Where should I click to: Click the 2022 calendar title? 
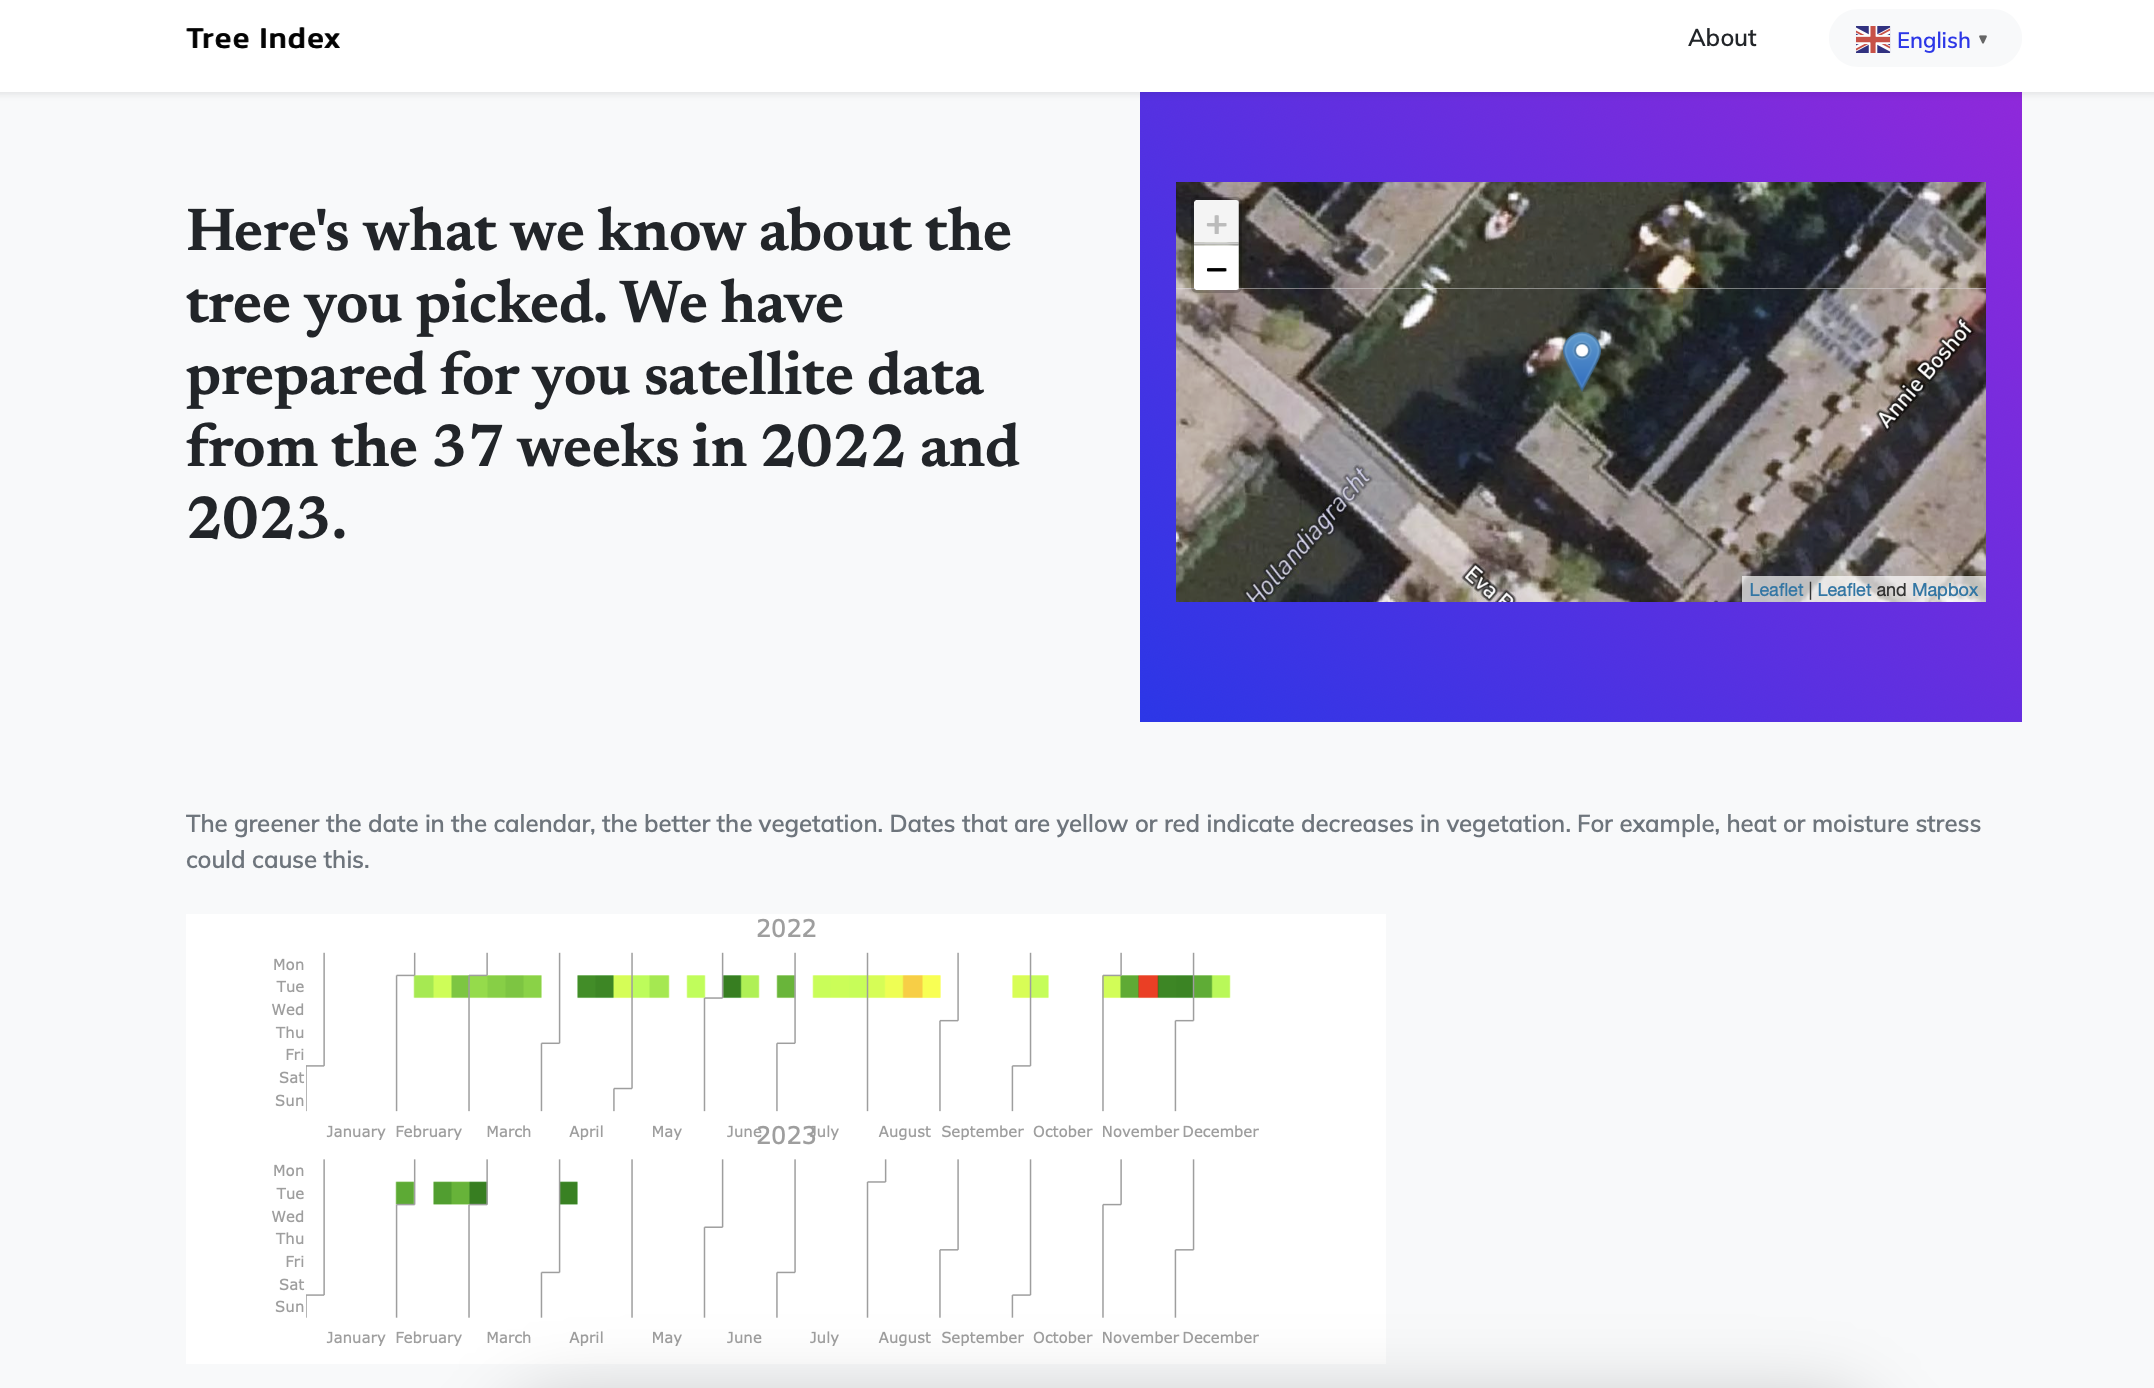[786, 928]
